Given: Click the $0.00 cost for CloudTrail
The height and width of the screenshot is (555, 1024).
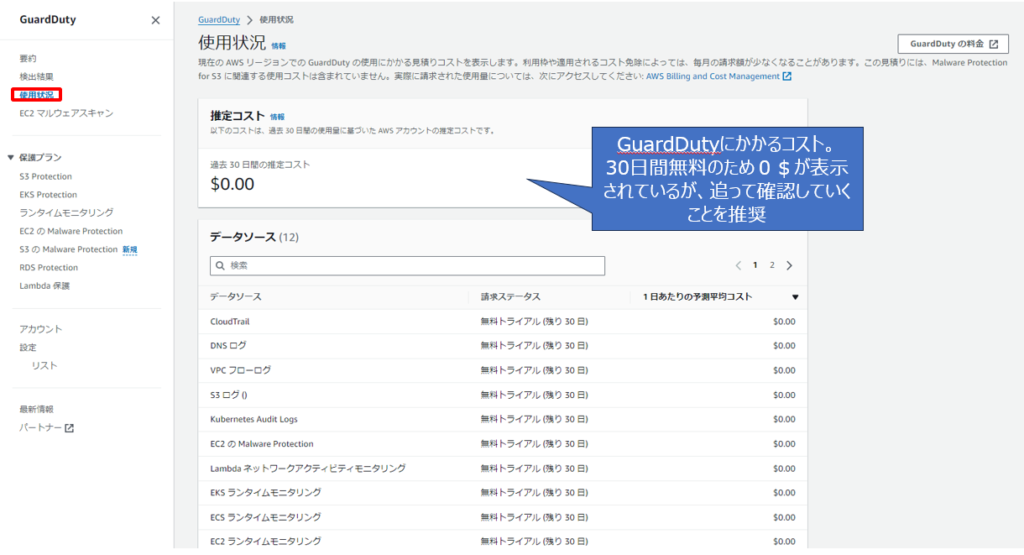Looking at the screenshot, I should pos(784,321).
